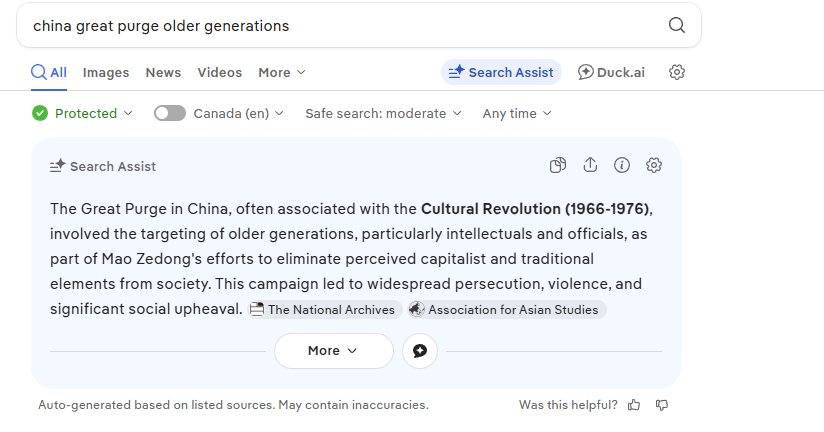Click into the search query field
The width and height of the screenshot is (824, 432).
(340, 26)
